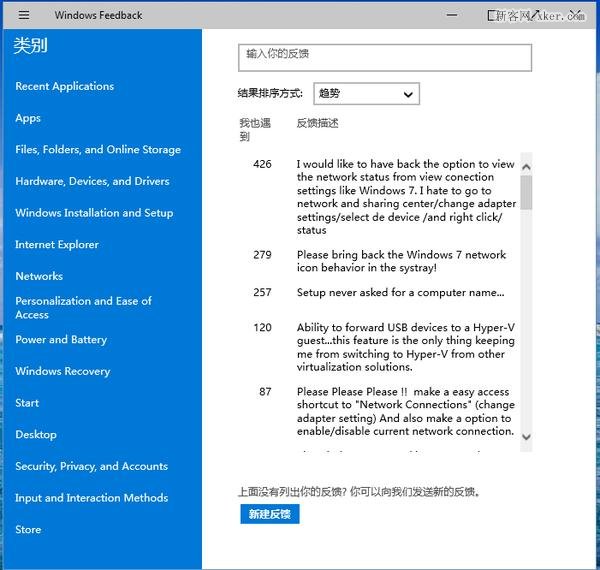Open feedback about viewing network status

pyautogui.click(x=406, y=197)
